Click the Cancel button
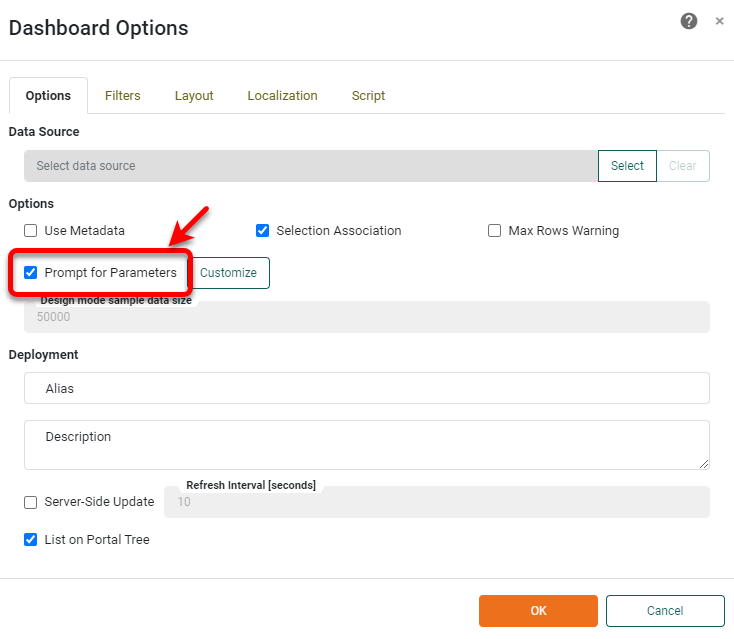This screenshot has width=734, height=639. click(664, 611)
